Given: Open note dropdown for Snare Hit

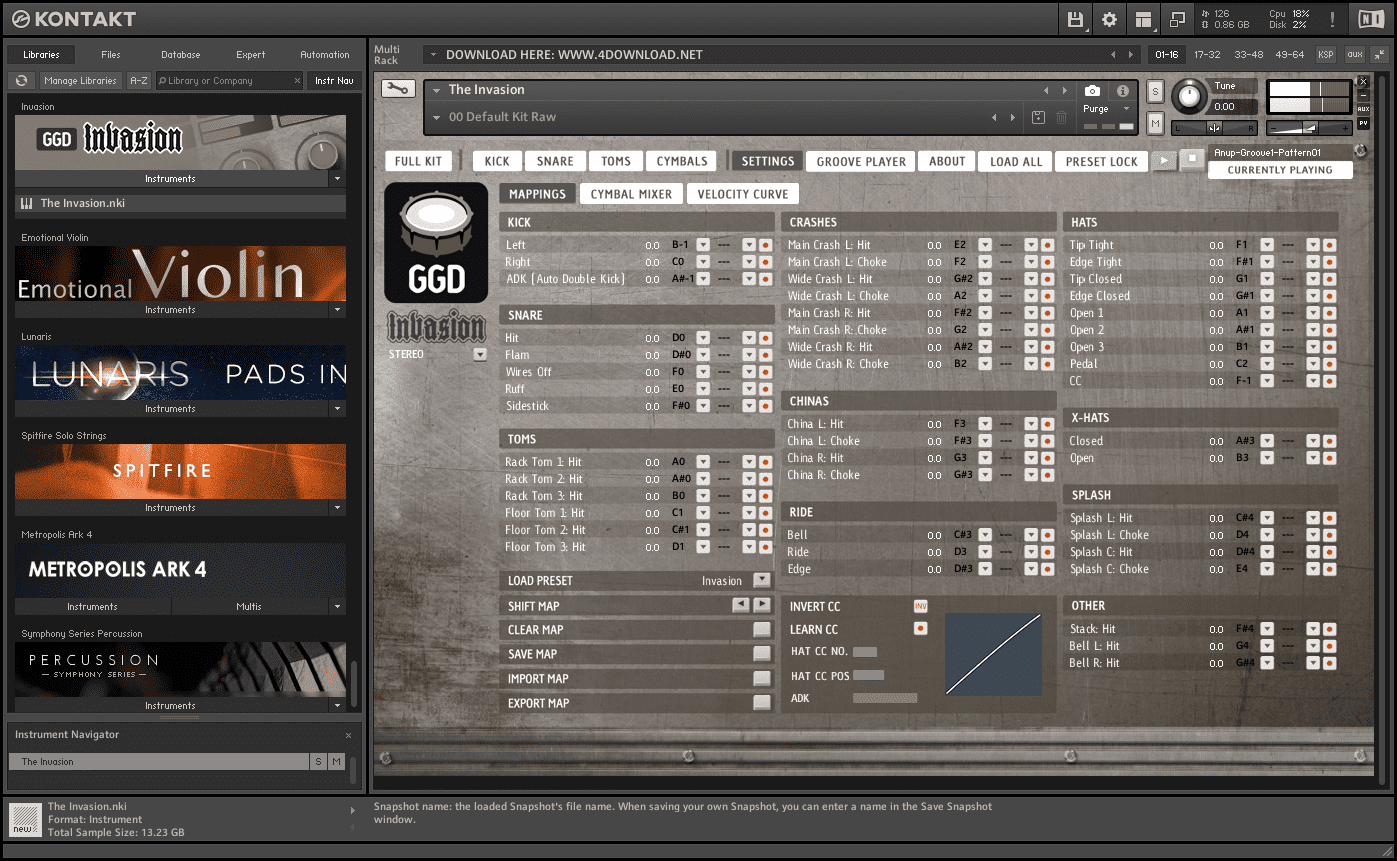Looking at the screenshot, I should point(703,338).
